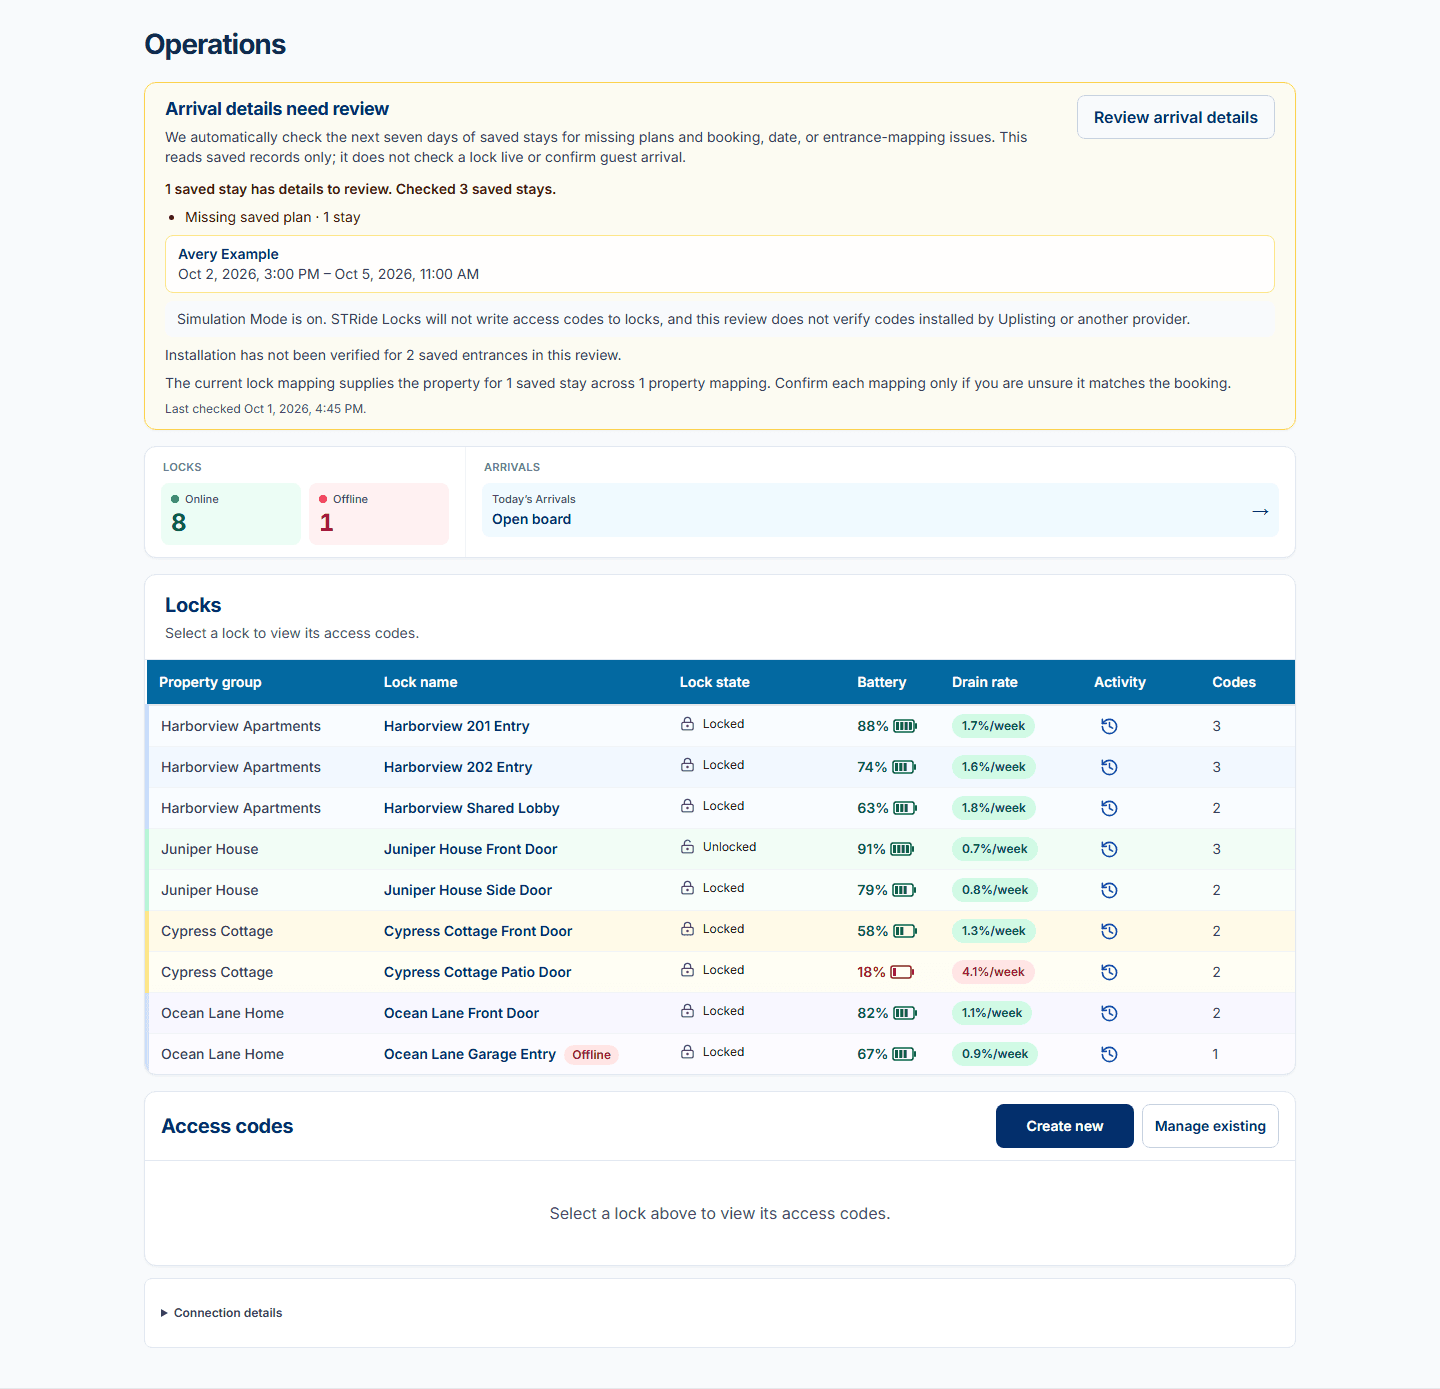This screenshot has height=1389, width=1440.
Task: Click the Drain rate column header
Action: click(x=984, y=682)
